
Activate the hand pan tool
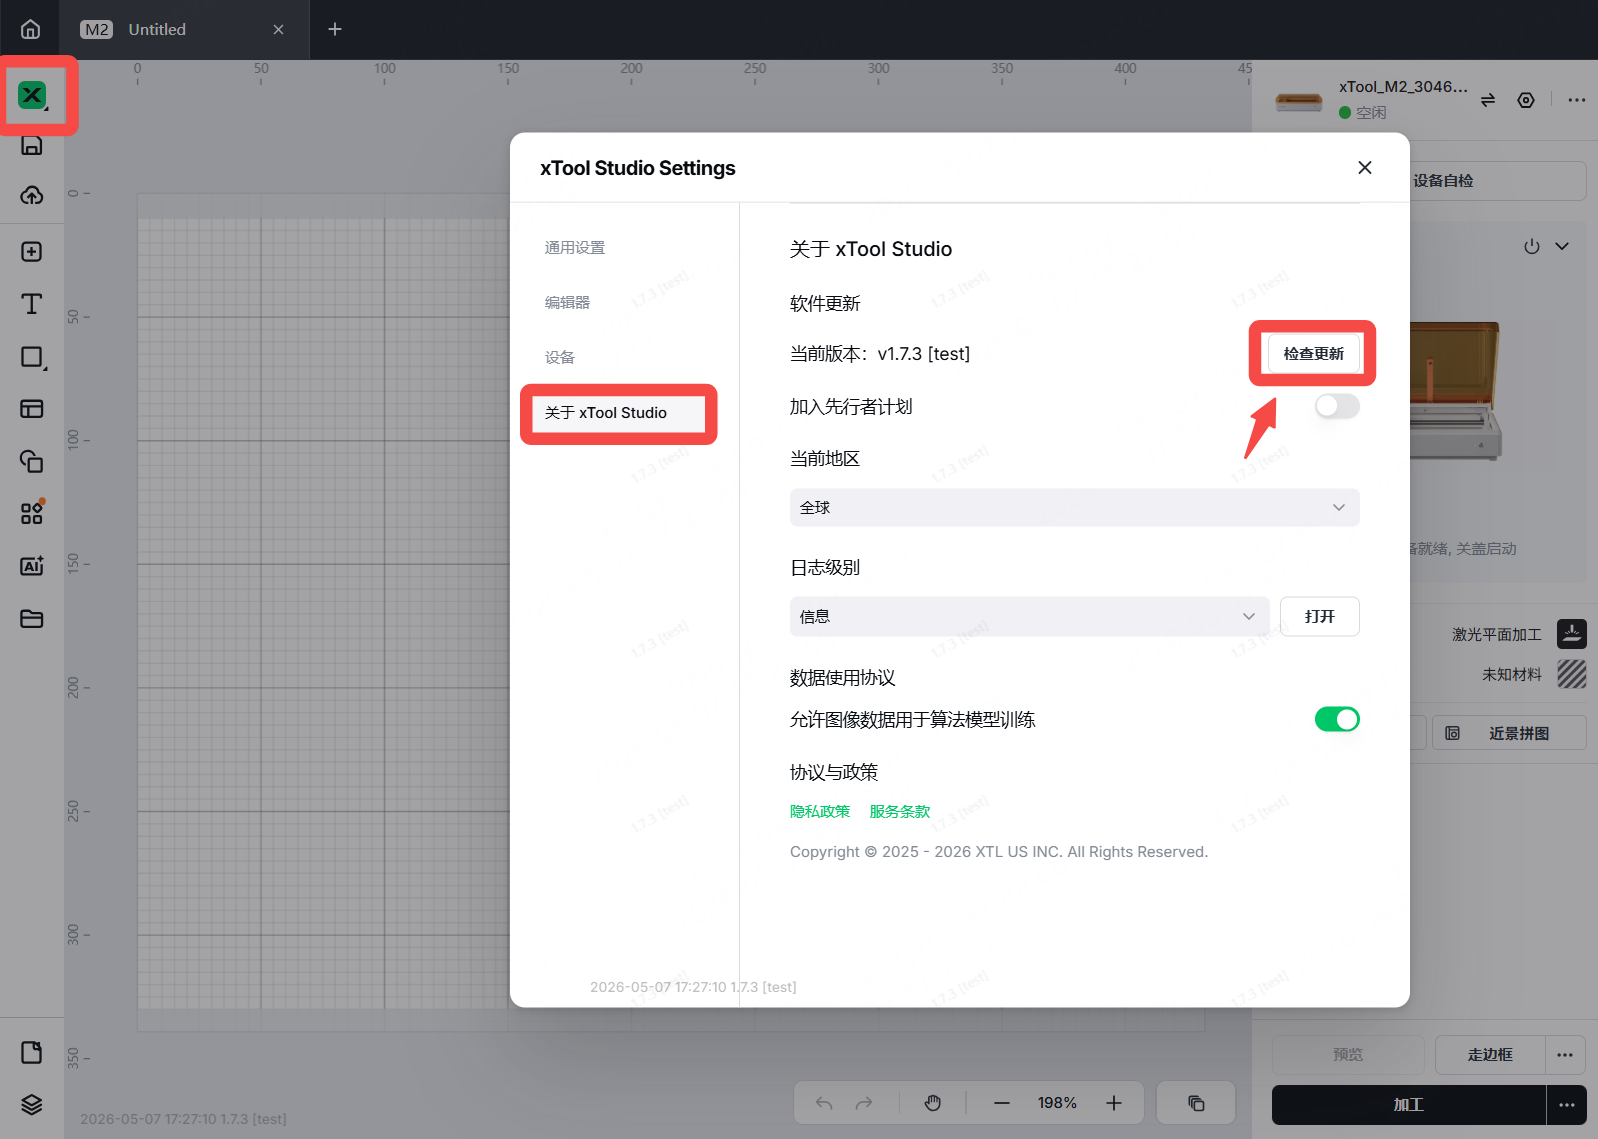point(933,1103)
